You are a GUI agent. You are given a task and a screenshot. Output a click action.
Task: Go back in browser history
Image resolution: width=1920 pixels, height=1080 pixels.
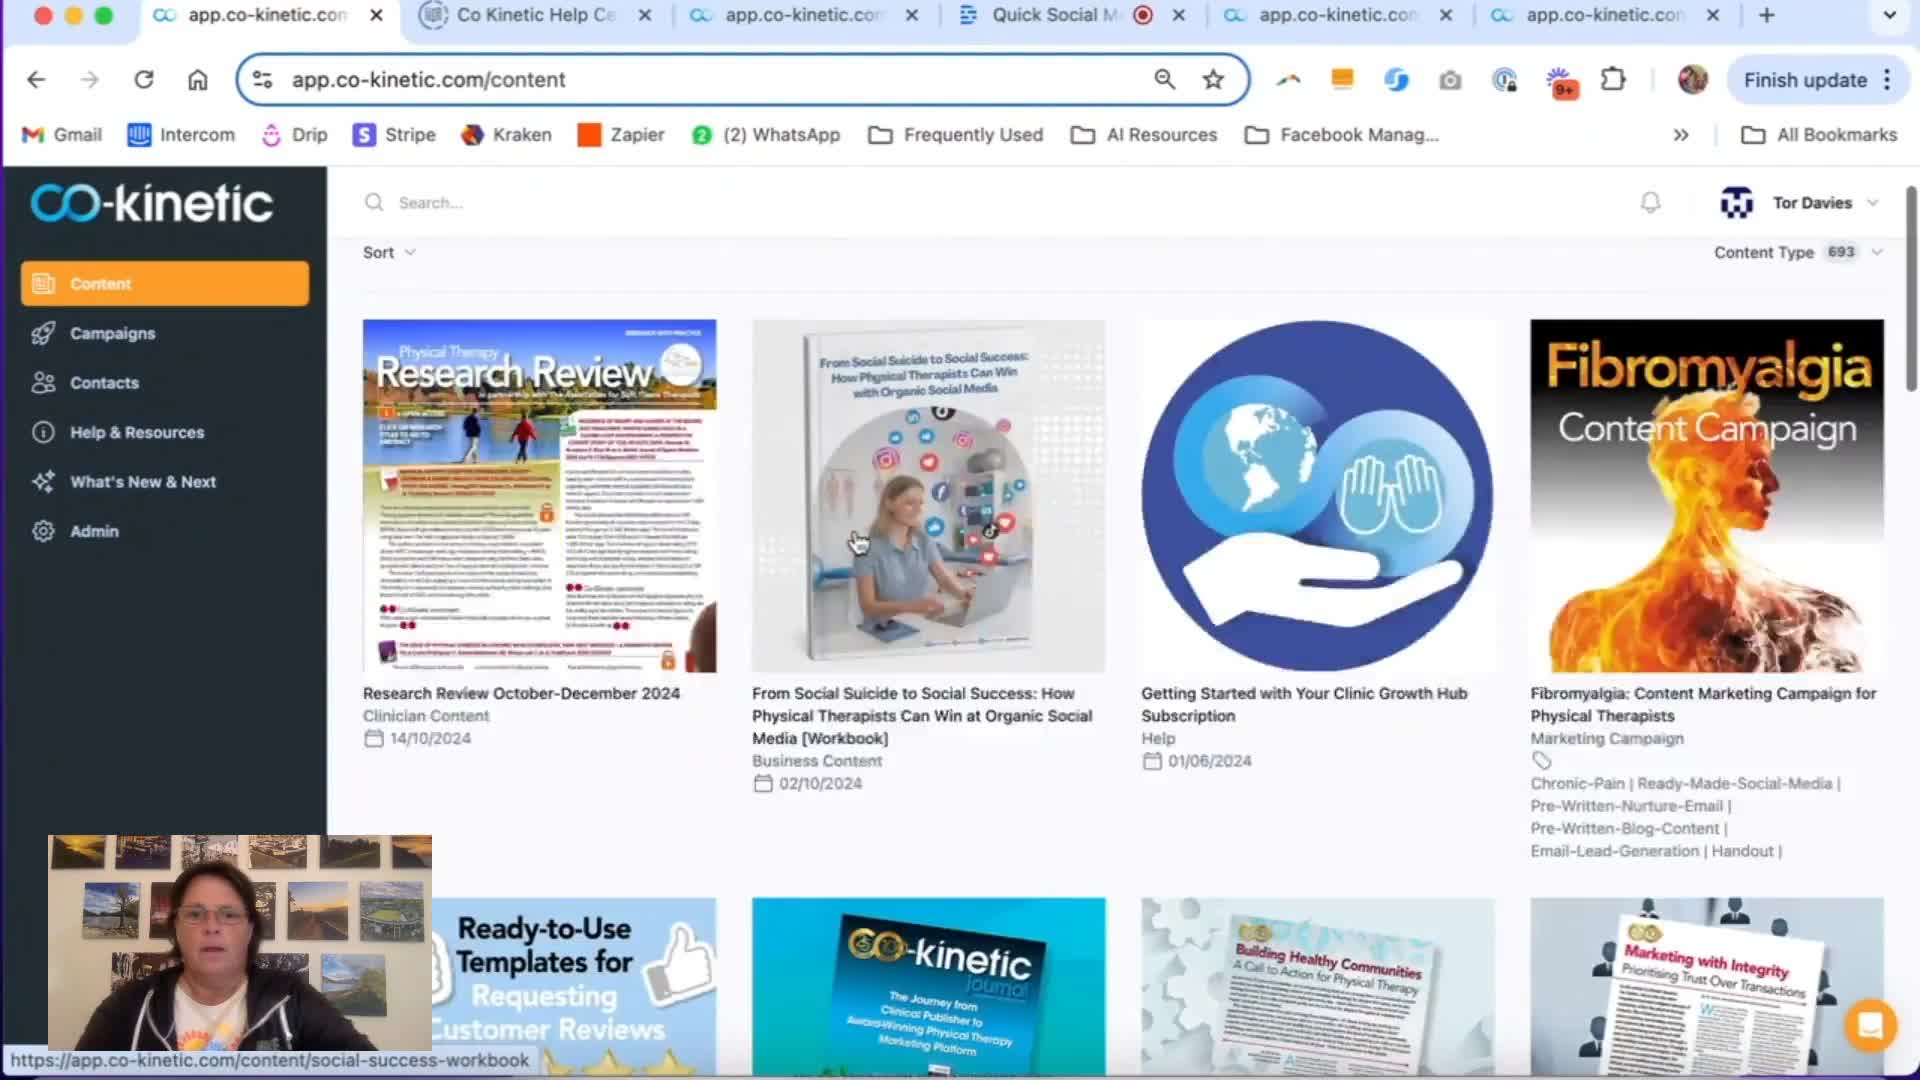tap(37, 80)
